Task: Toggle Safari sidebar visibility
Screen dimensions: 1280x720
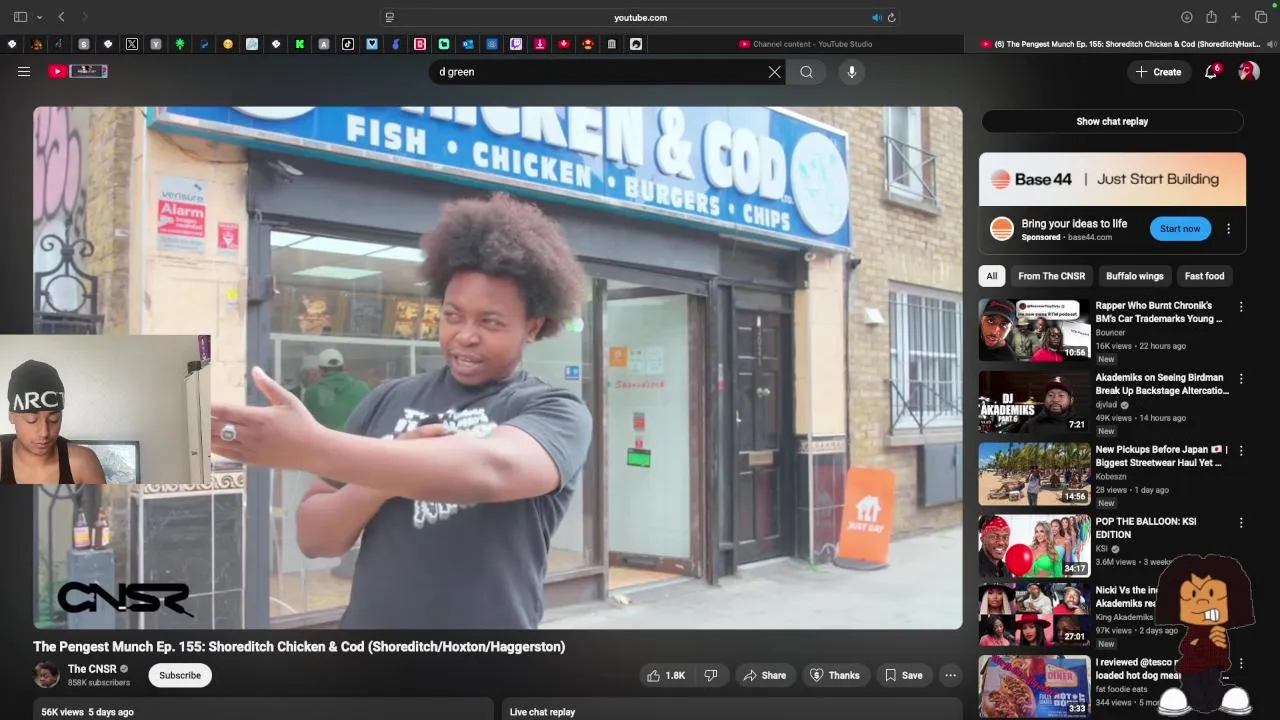Action: coord(20,17)
